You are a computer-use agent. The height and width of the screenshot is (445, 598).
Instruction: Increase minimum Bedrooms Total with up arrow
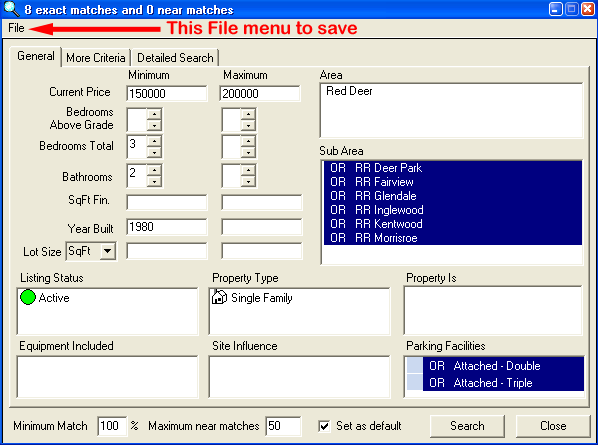pyautogui.click(x=154, y=141)
